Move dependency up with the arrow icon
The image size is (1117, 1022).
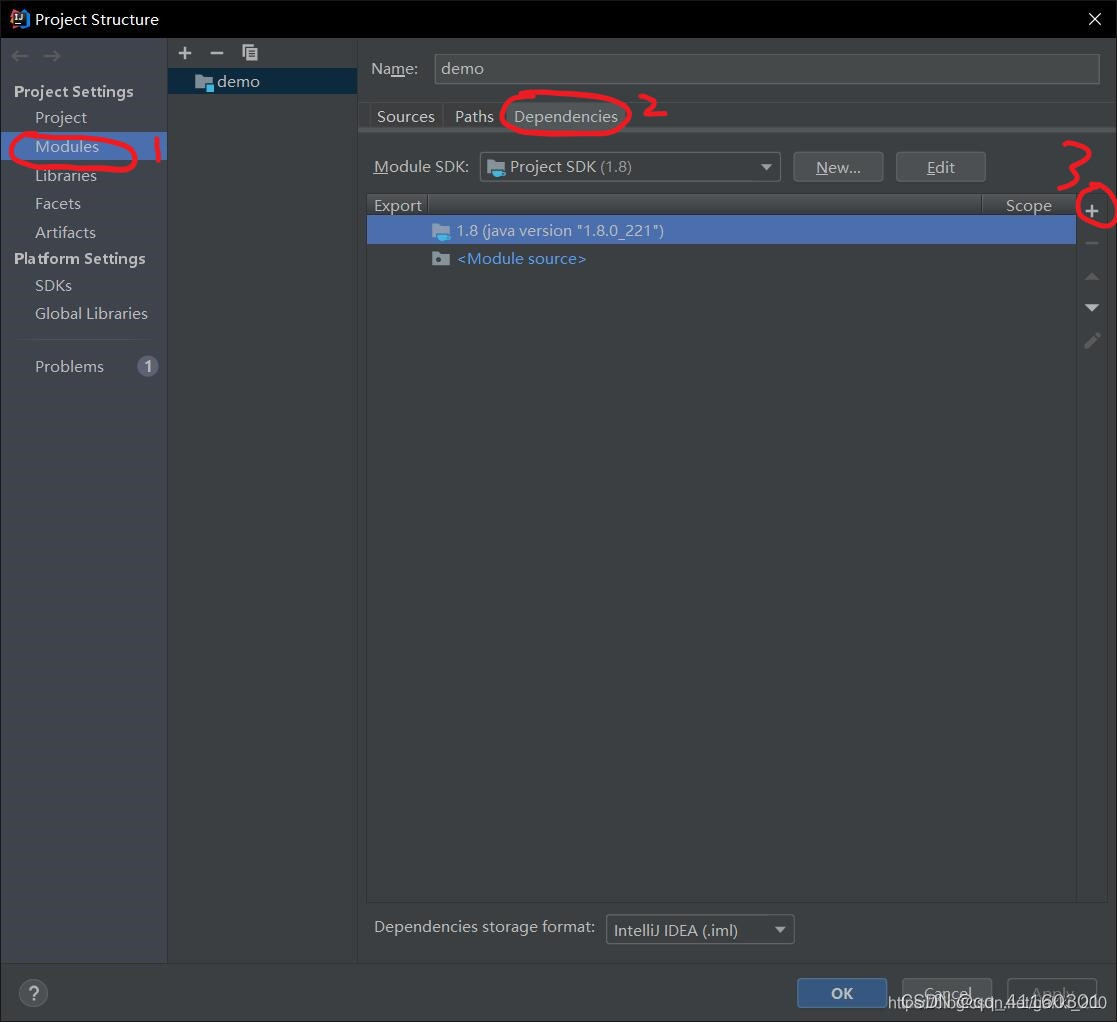[1092, 276]
